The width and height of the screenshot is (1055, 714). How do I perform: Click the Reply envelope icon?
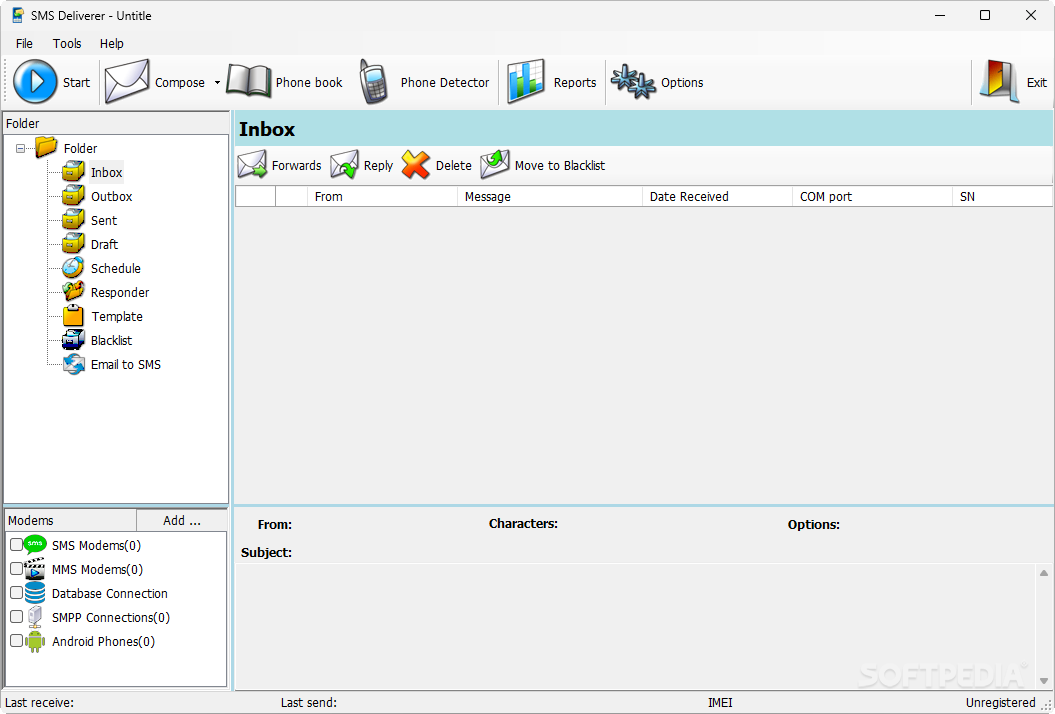344,165
